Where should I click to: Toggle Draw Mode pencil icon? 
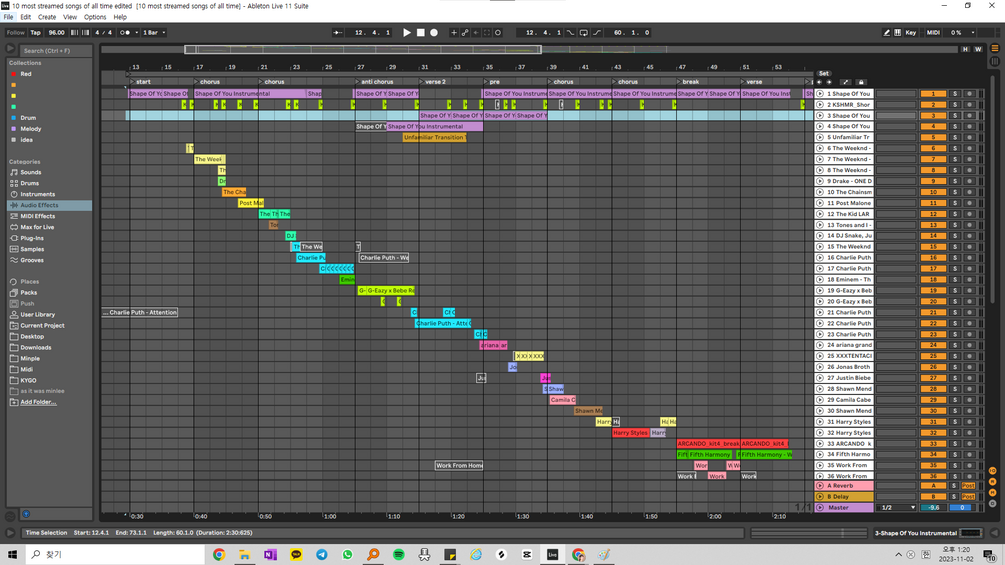click(x=886, y=32)
